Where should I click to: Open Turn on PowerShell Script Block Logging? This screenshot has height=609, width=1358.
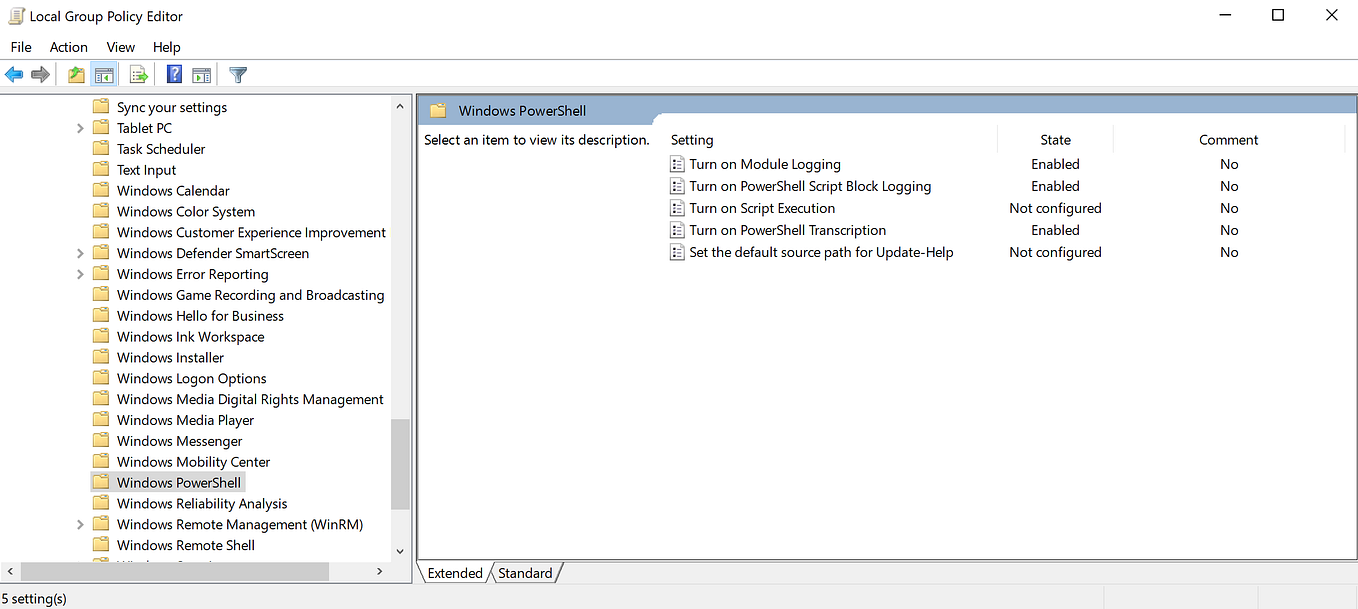click(x=810, y=186)
